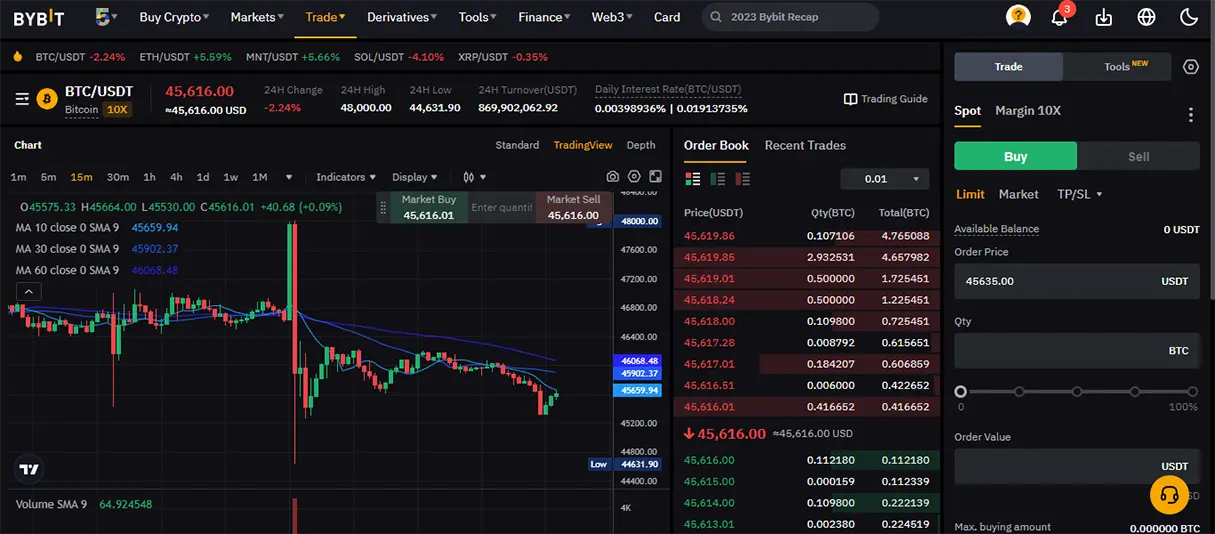Open Finance dropdown menu
The width and height of the screenshot is (1215, 534).
pyautogui.click(x=544, y=17)
